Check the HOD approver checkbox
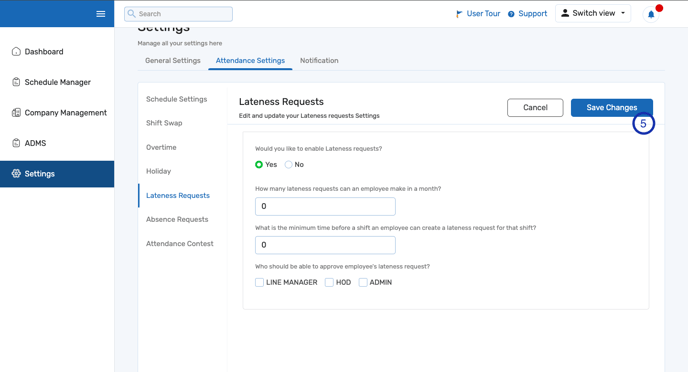Viewport: 688px width, 372px height. pyautogui.click(x=329, y=283)
